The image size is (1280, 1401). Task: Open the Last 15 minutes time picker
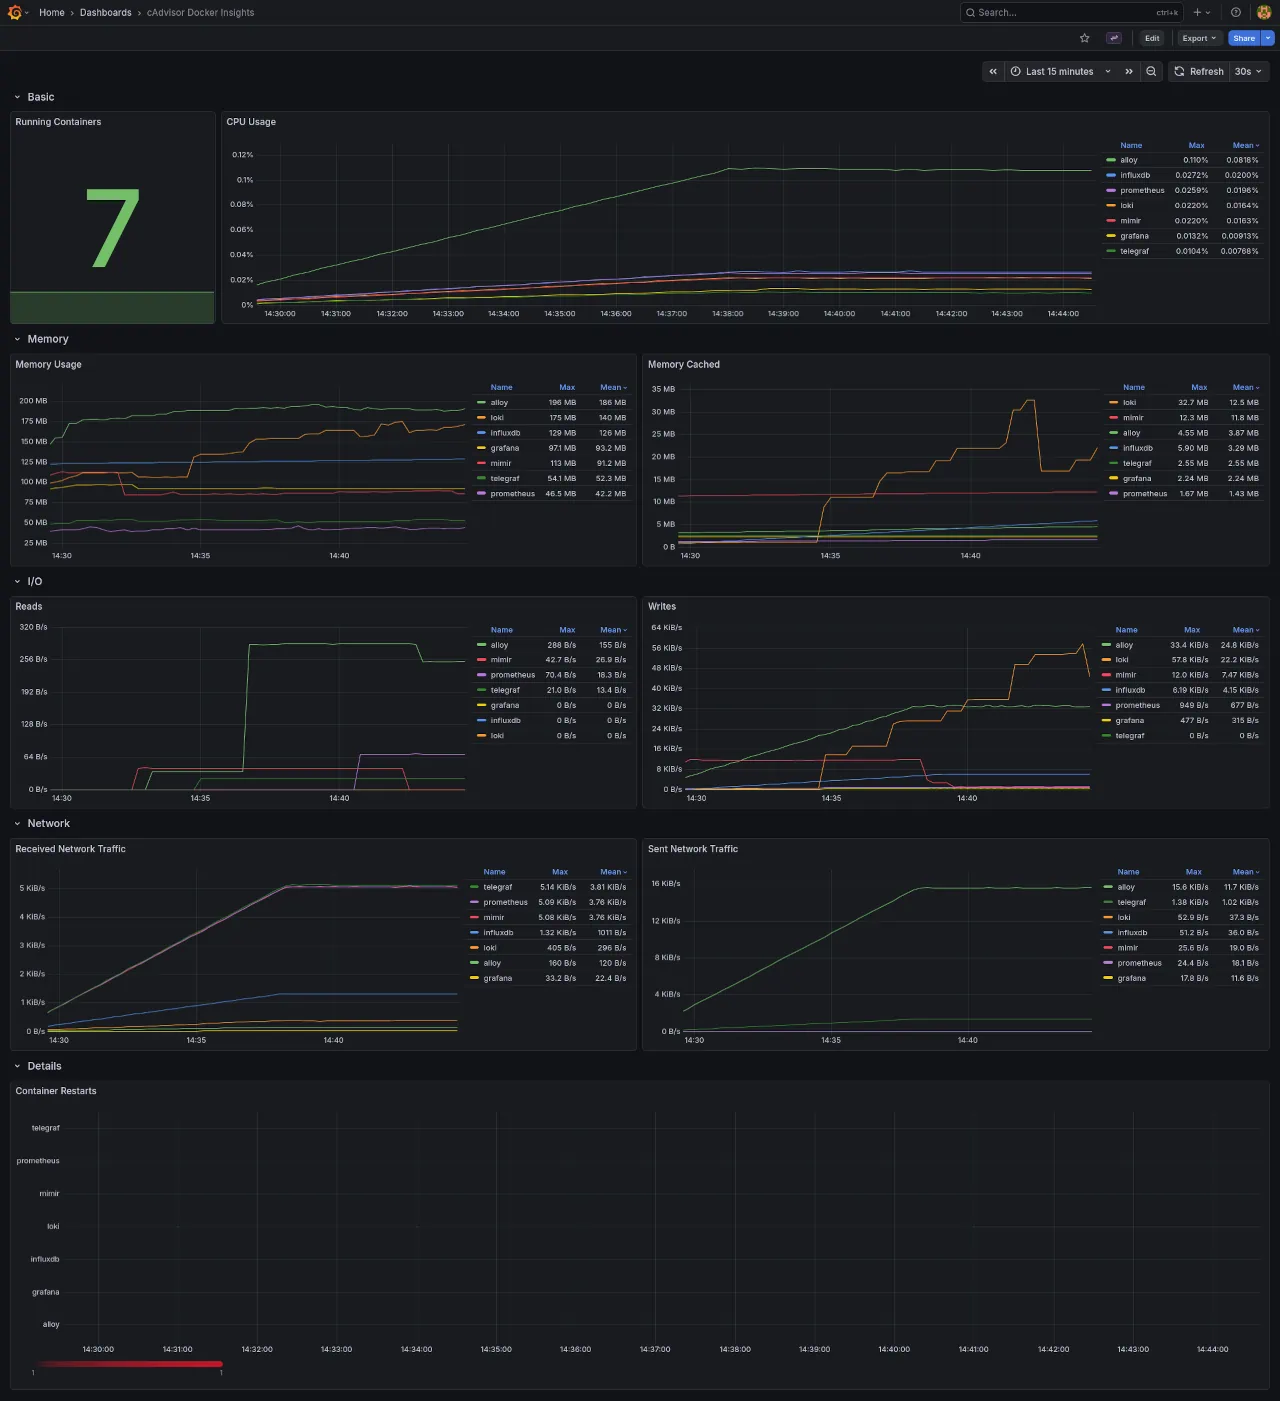click(1059, 71)
